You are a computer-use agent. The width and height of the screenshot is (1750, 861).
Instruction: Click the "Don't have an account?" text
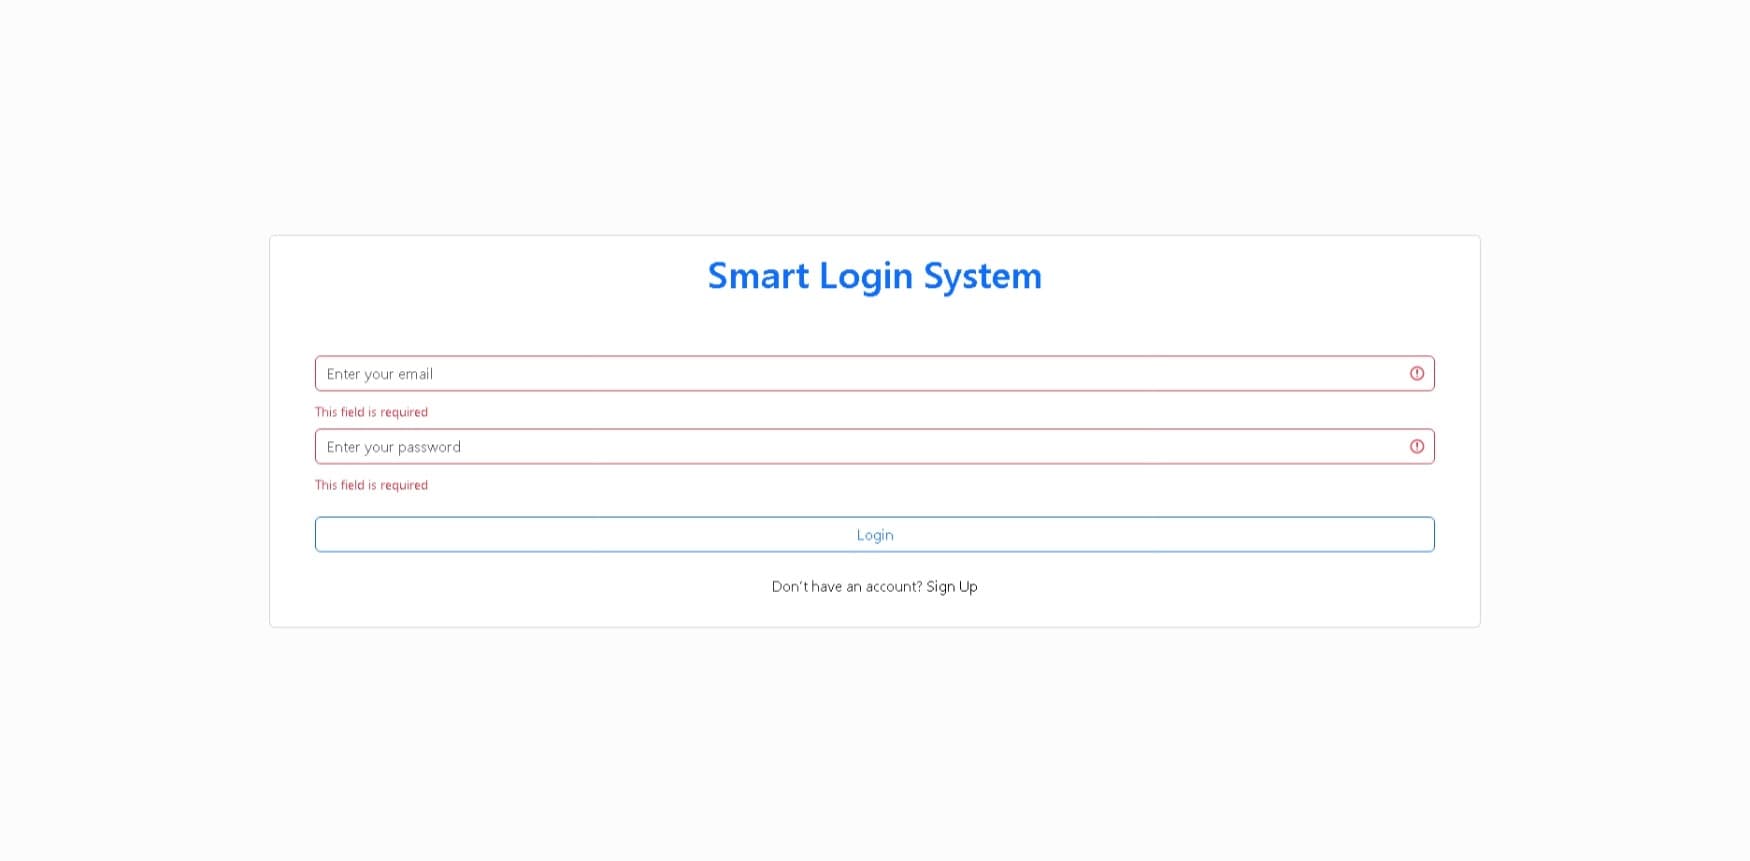pyautogui.click(x=847, y=586)
